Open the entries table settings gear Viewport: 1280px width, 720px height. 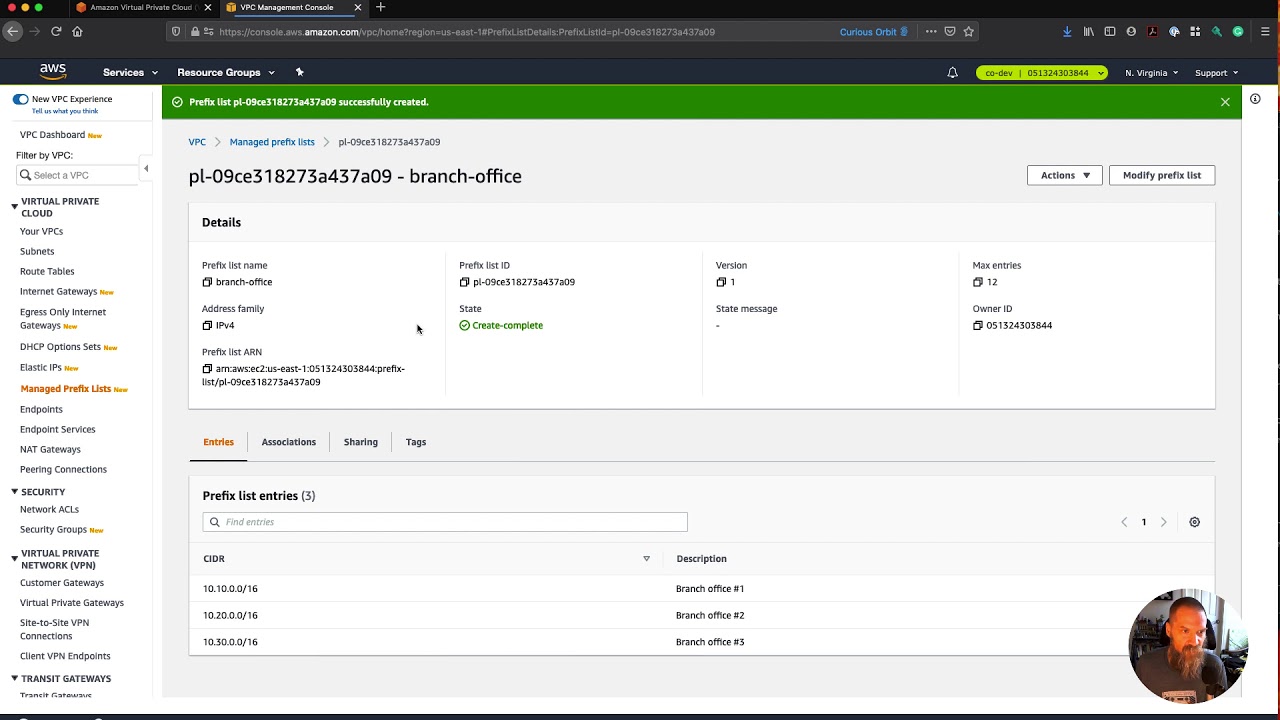pos(1194,522)
